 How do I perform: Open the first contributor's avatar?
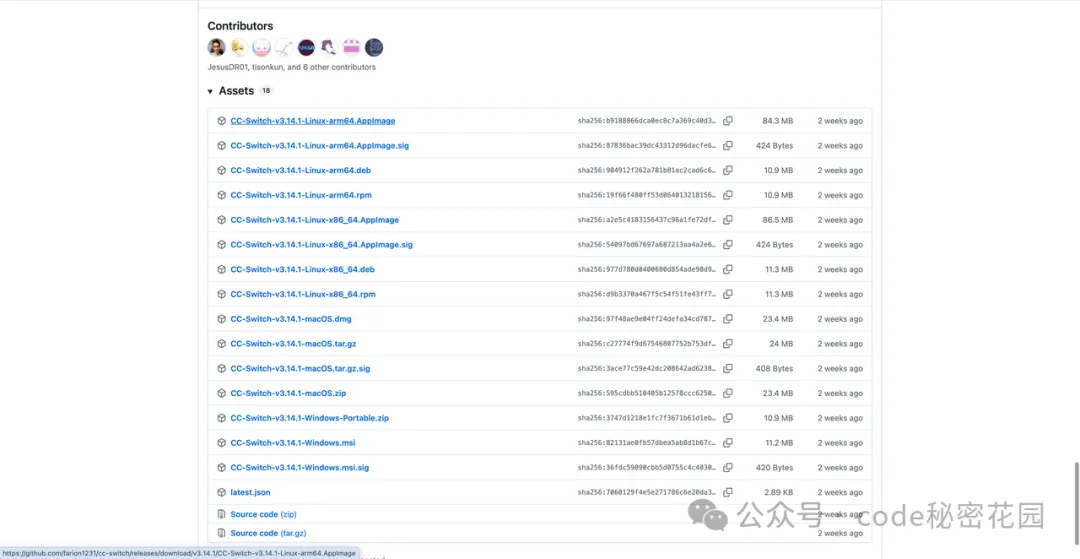[216, 48]
